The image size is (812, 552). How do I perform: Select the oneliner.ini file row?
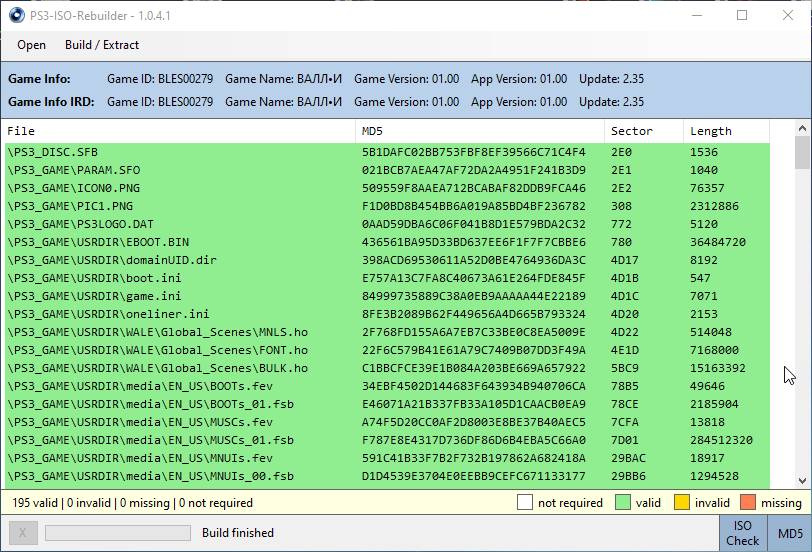(387, 314)
